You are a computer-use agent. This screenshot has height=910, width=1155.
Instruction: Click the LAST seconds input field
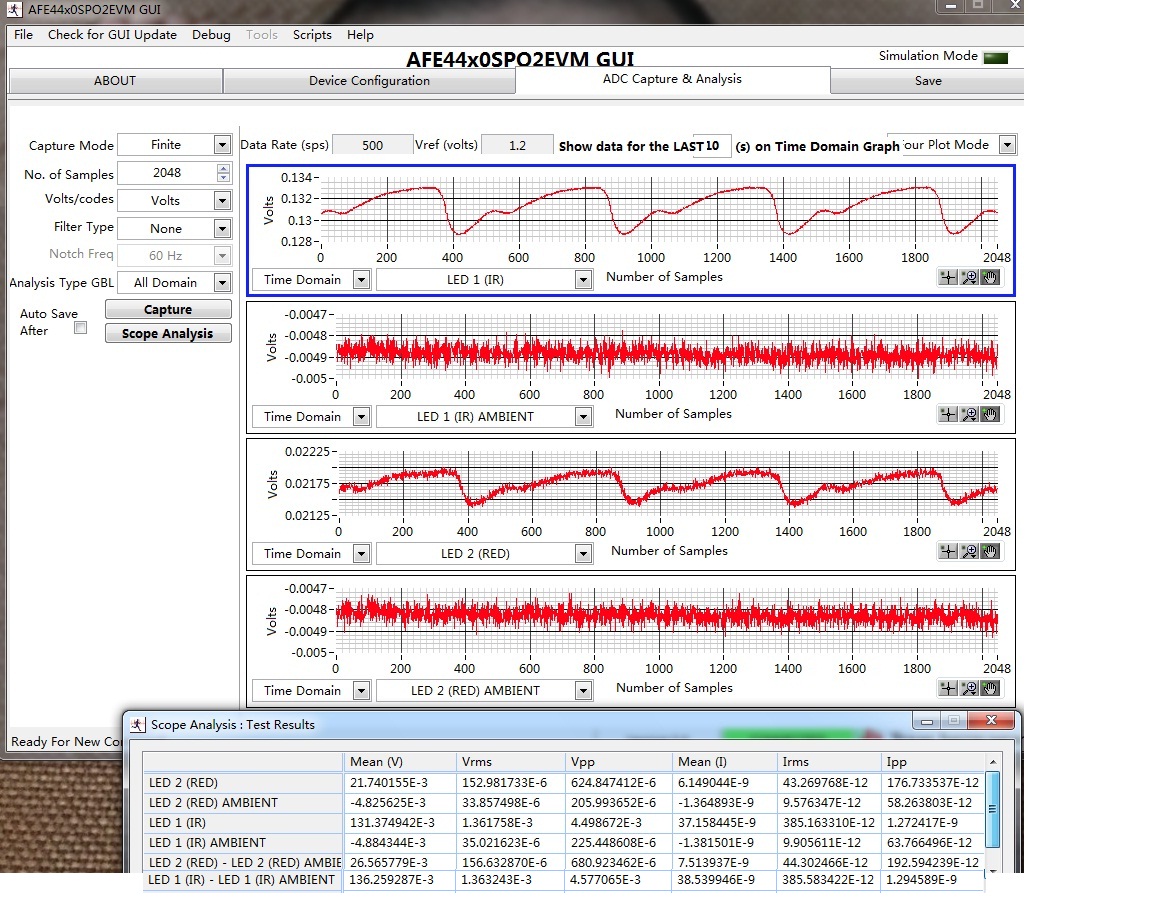712,146
